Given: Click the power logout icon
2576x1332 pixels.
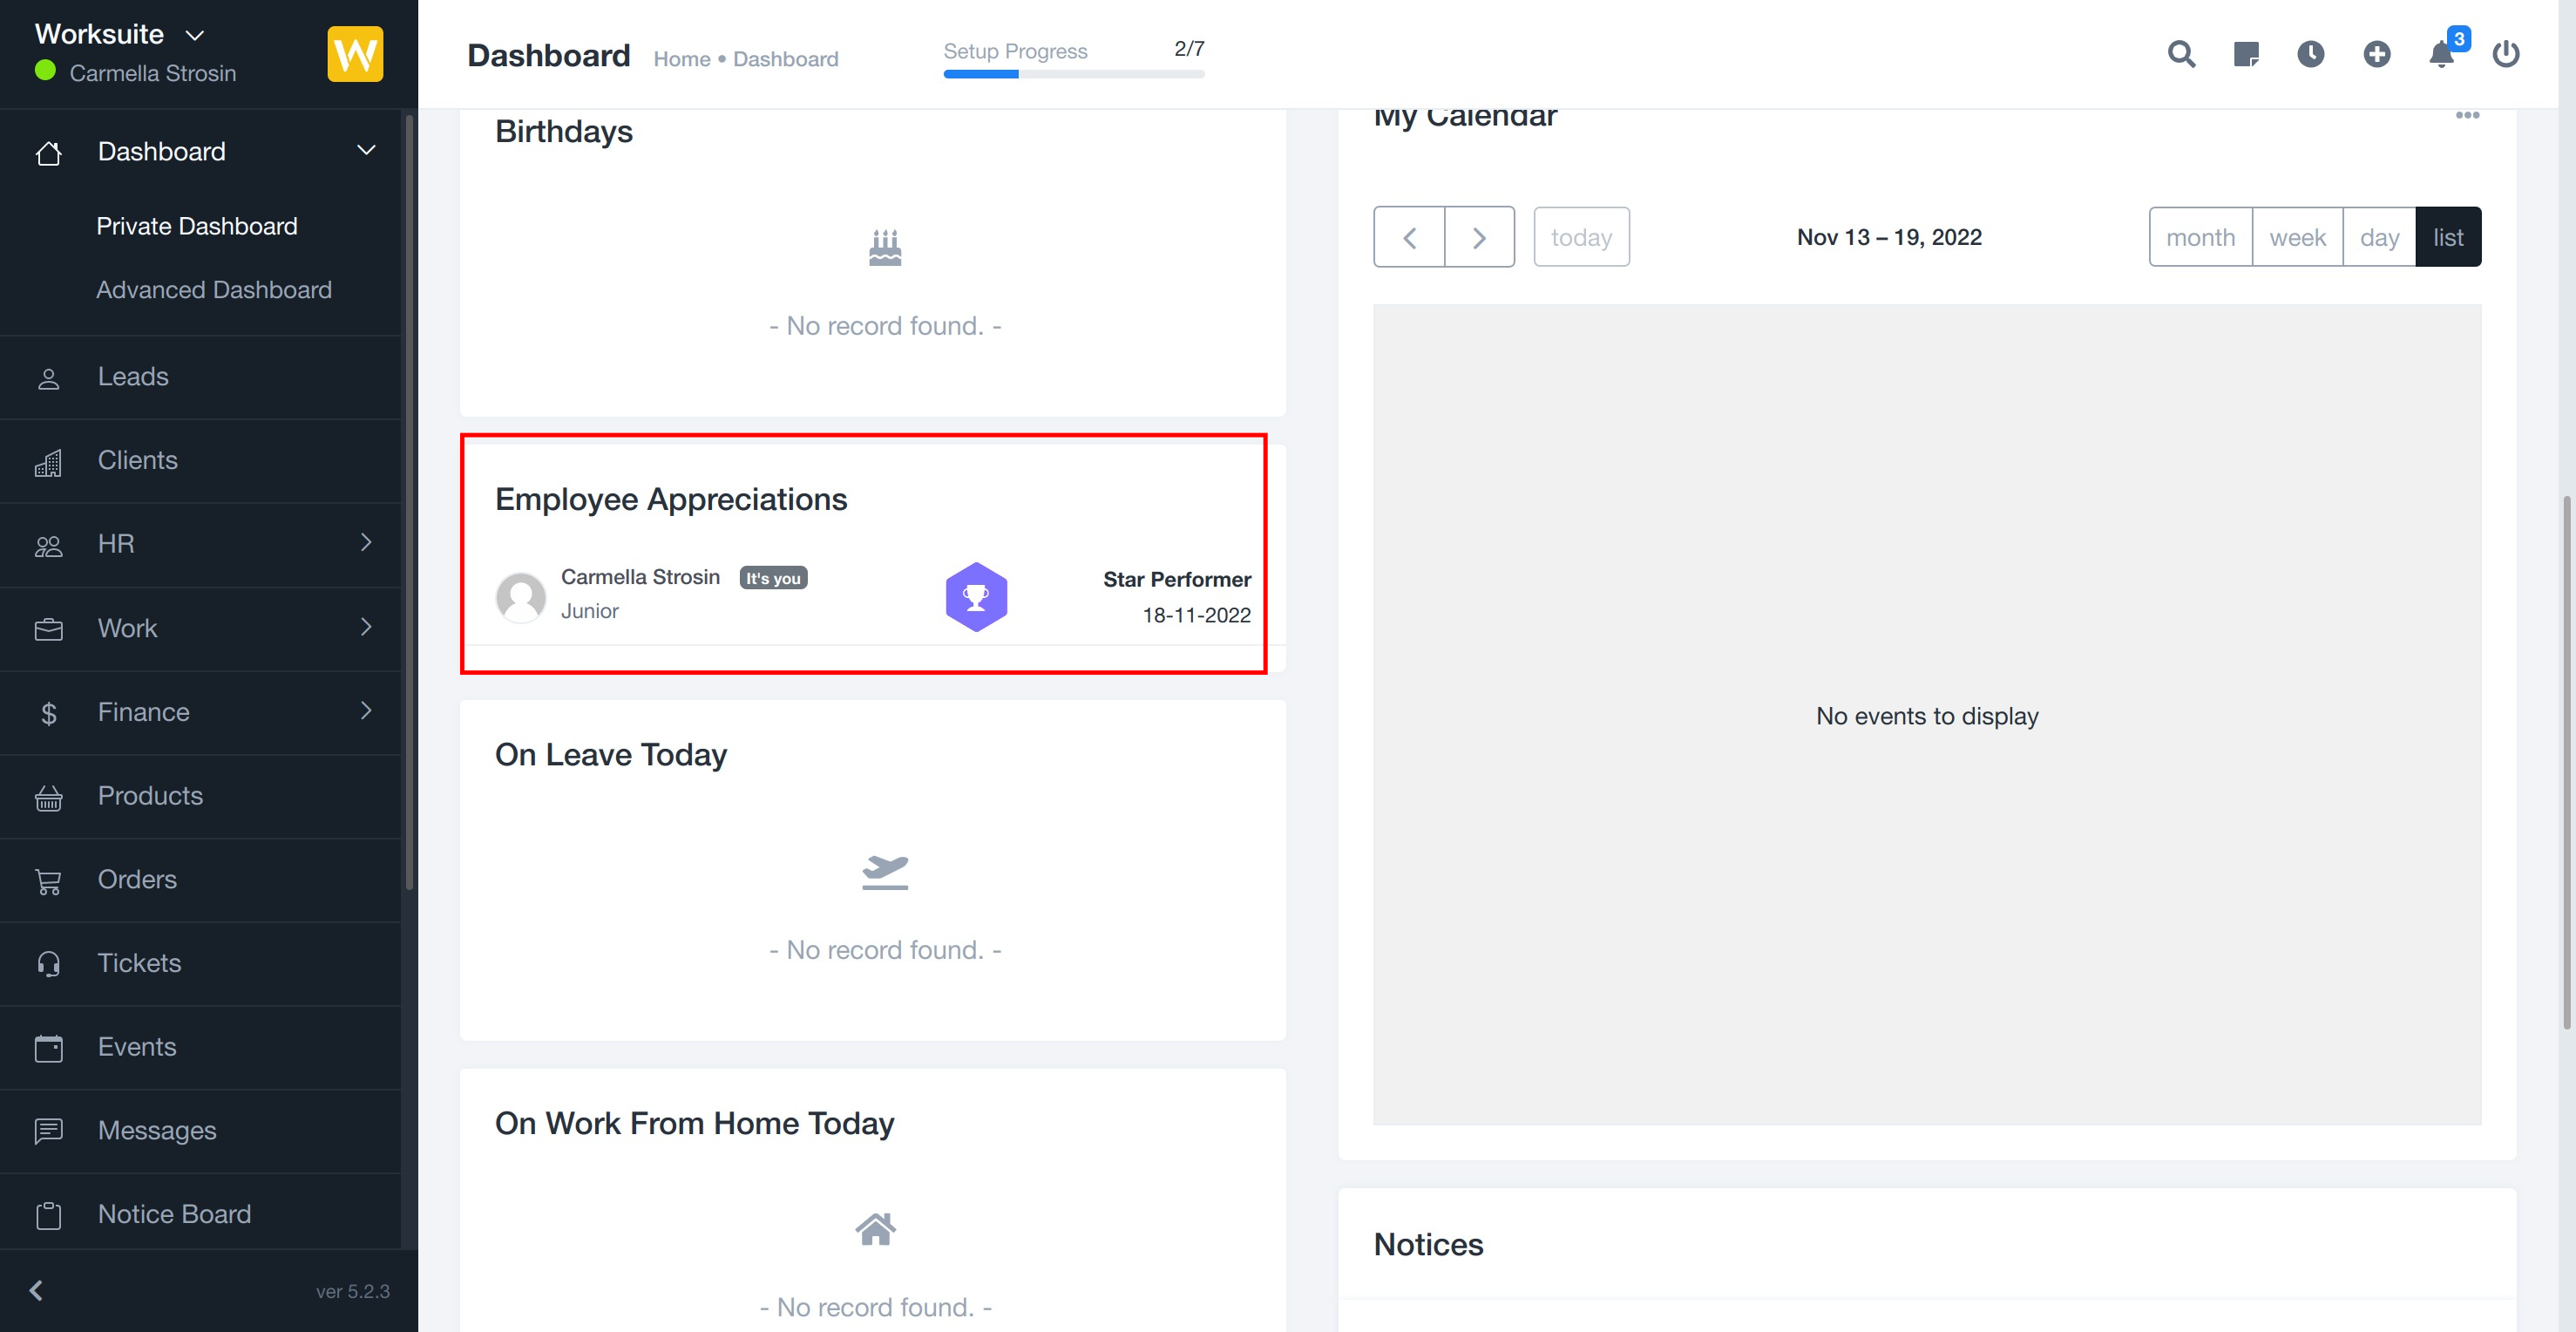Looking at the screenshot, I should (x=2505, y=54).
